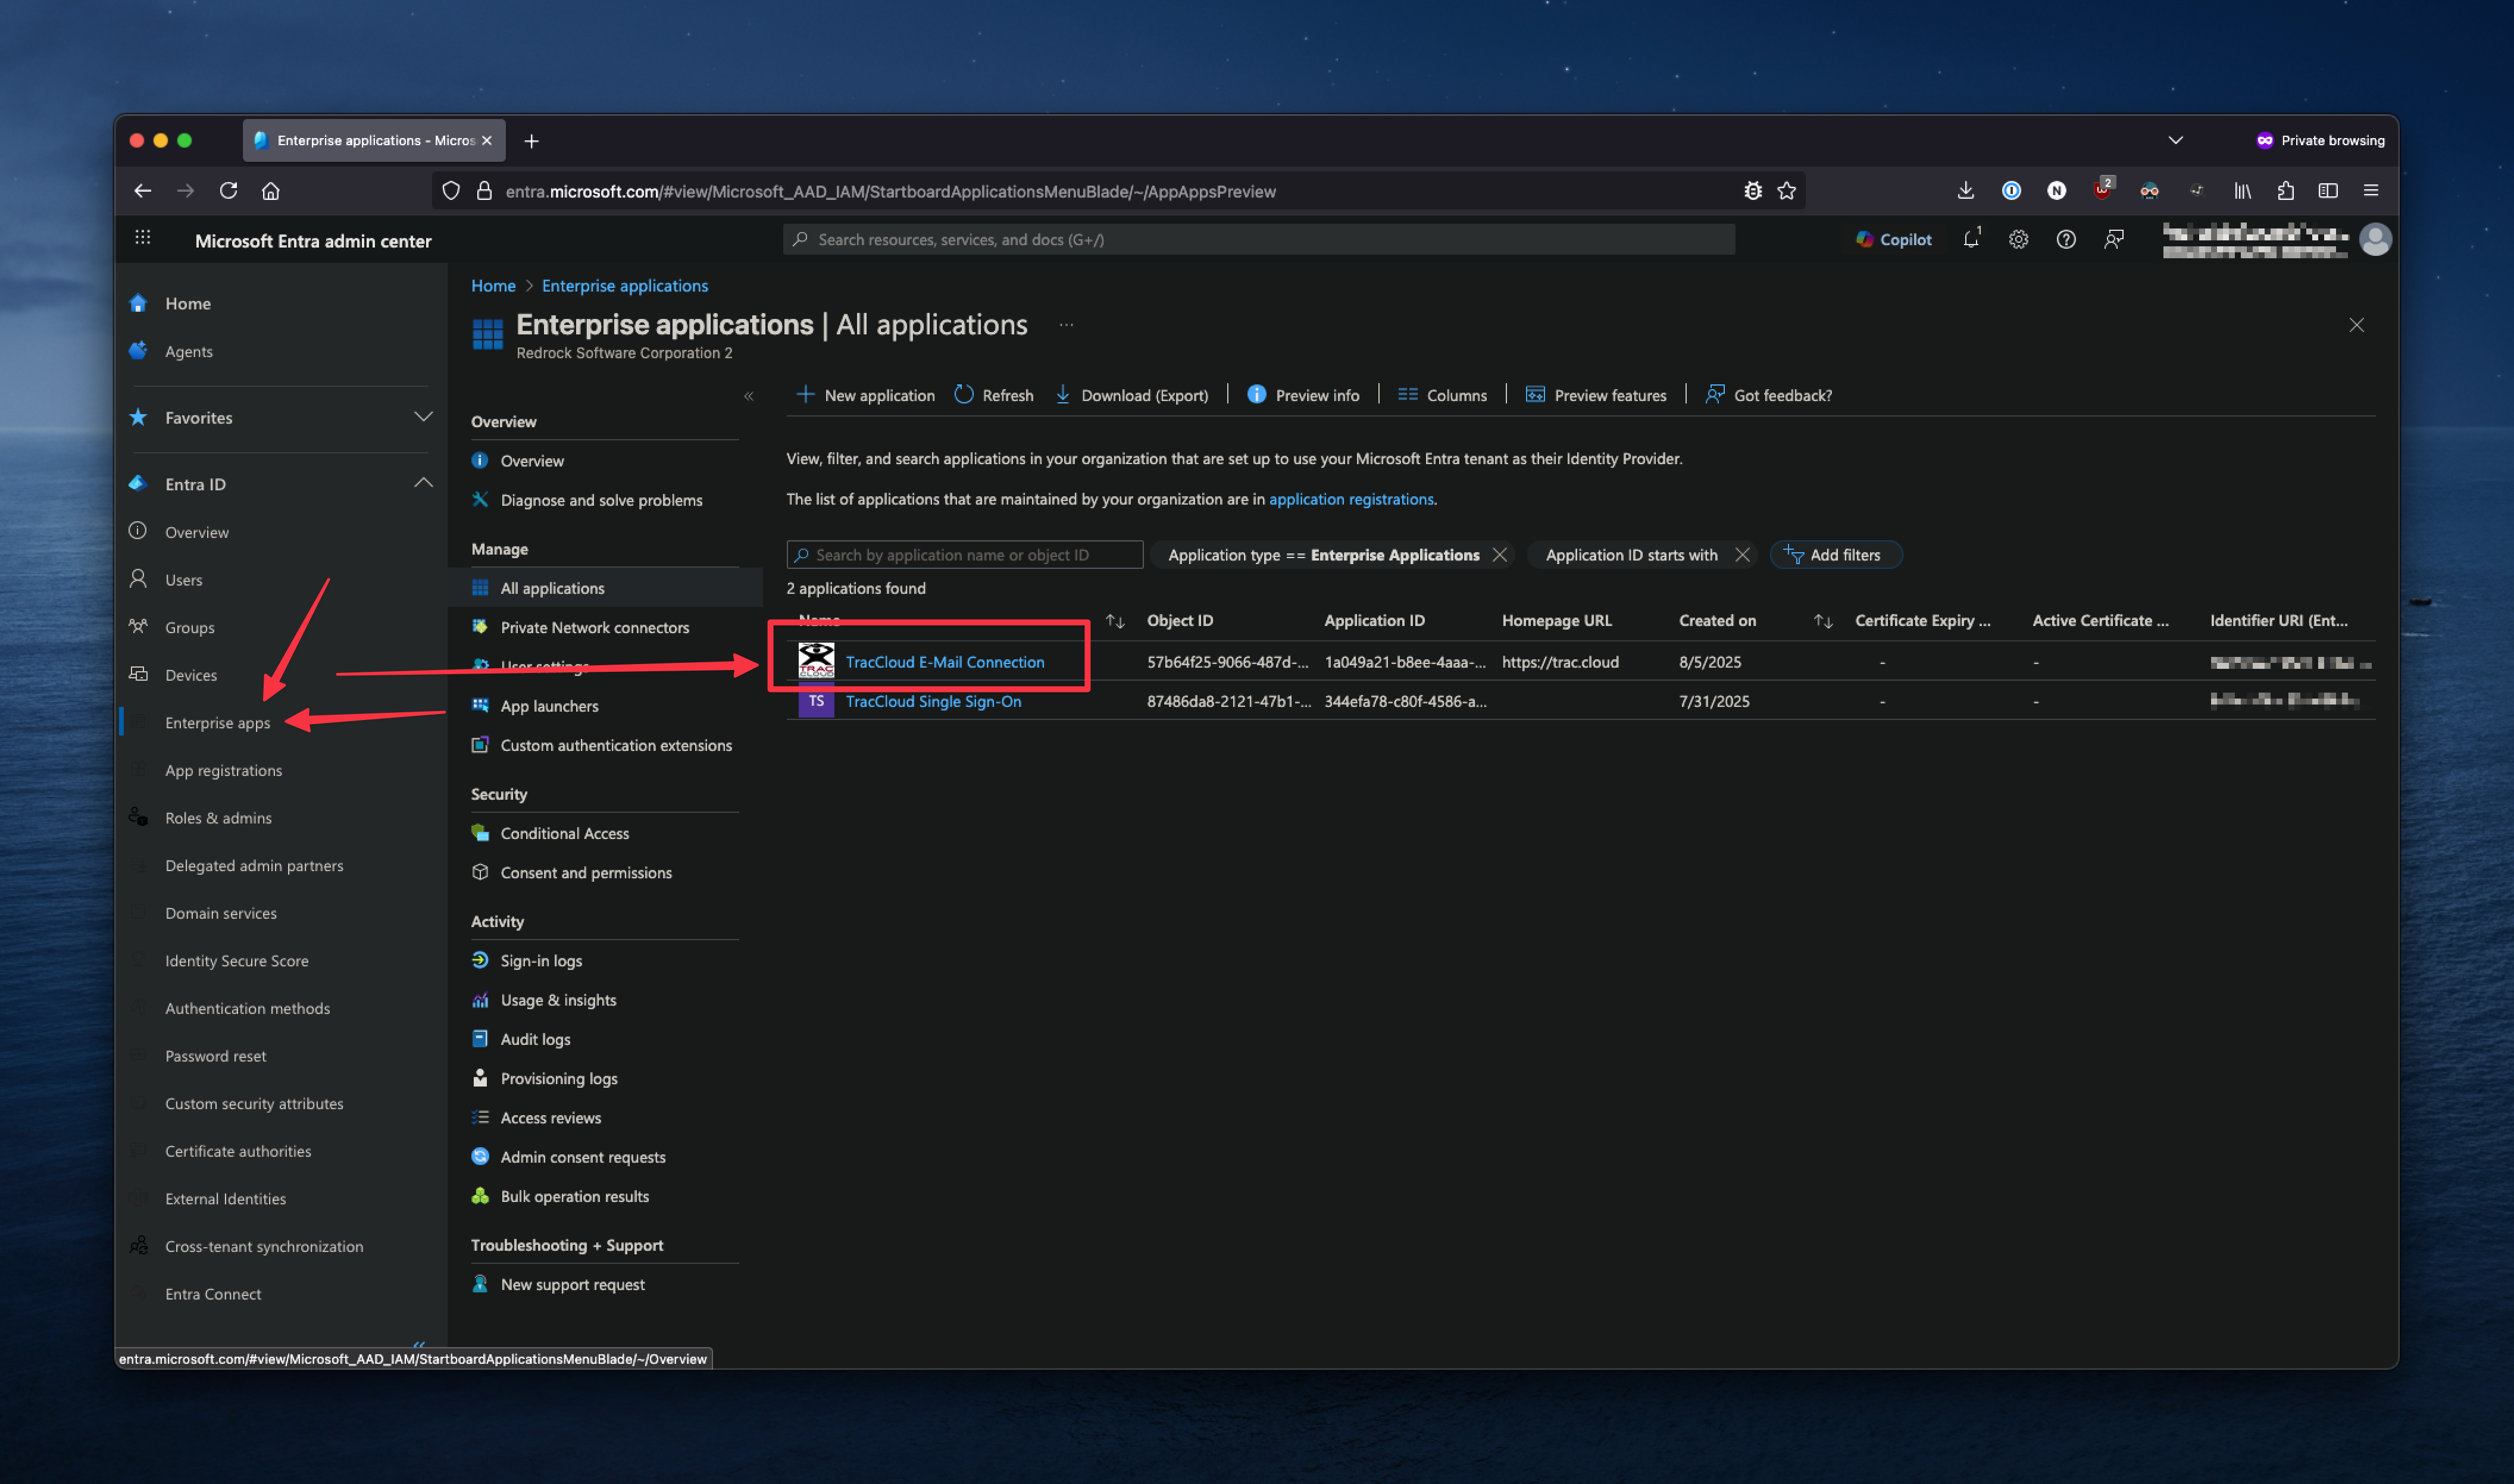
Task: Open the notifications bell icon
Action: pyautogui.click(x=1970, y=240)
